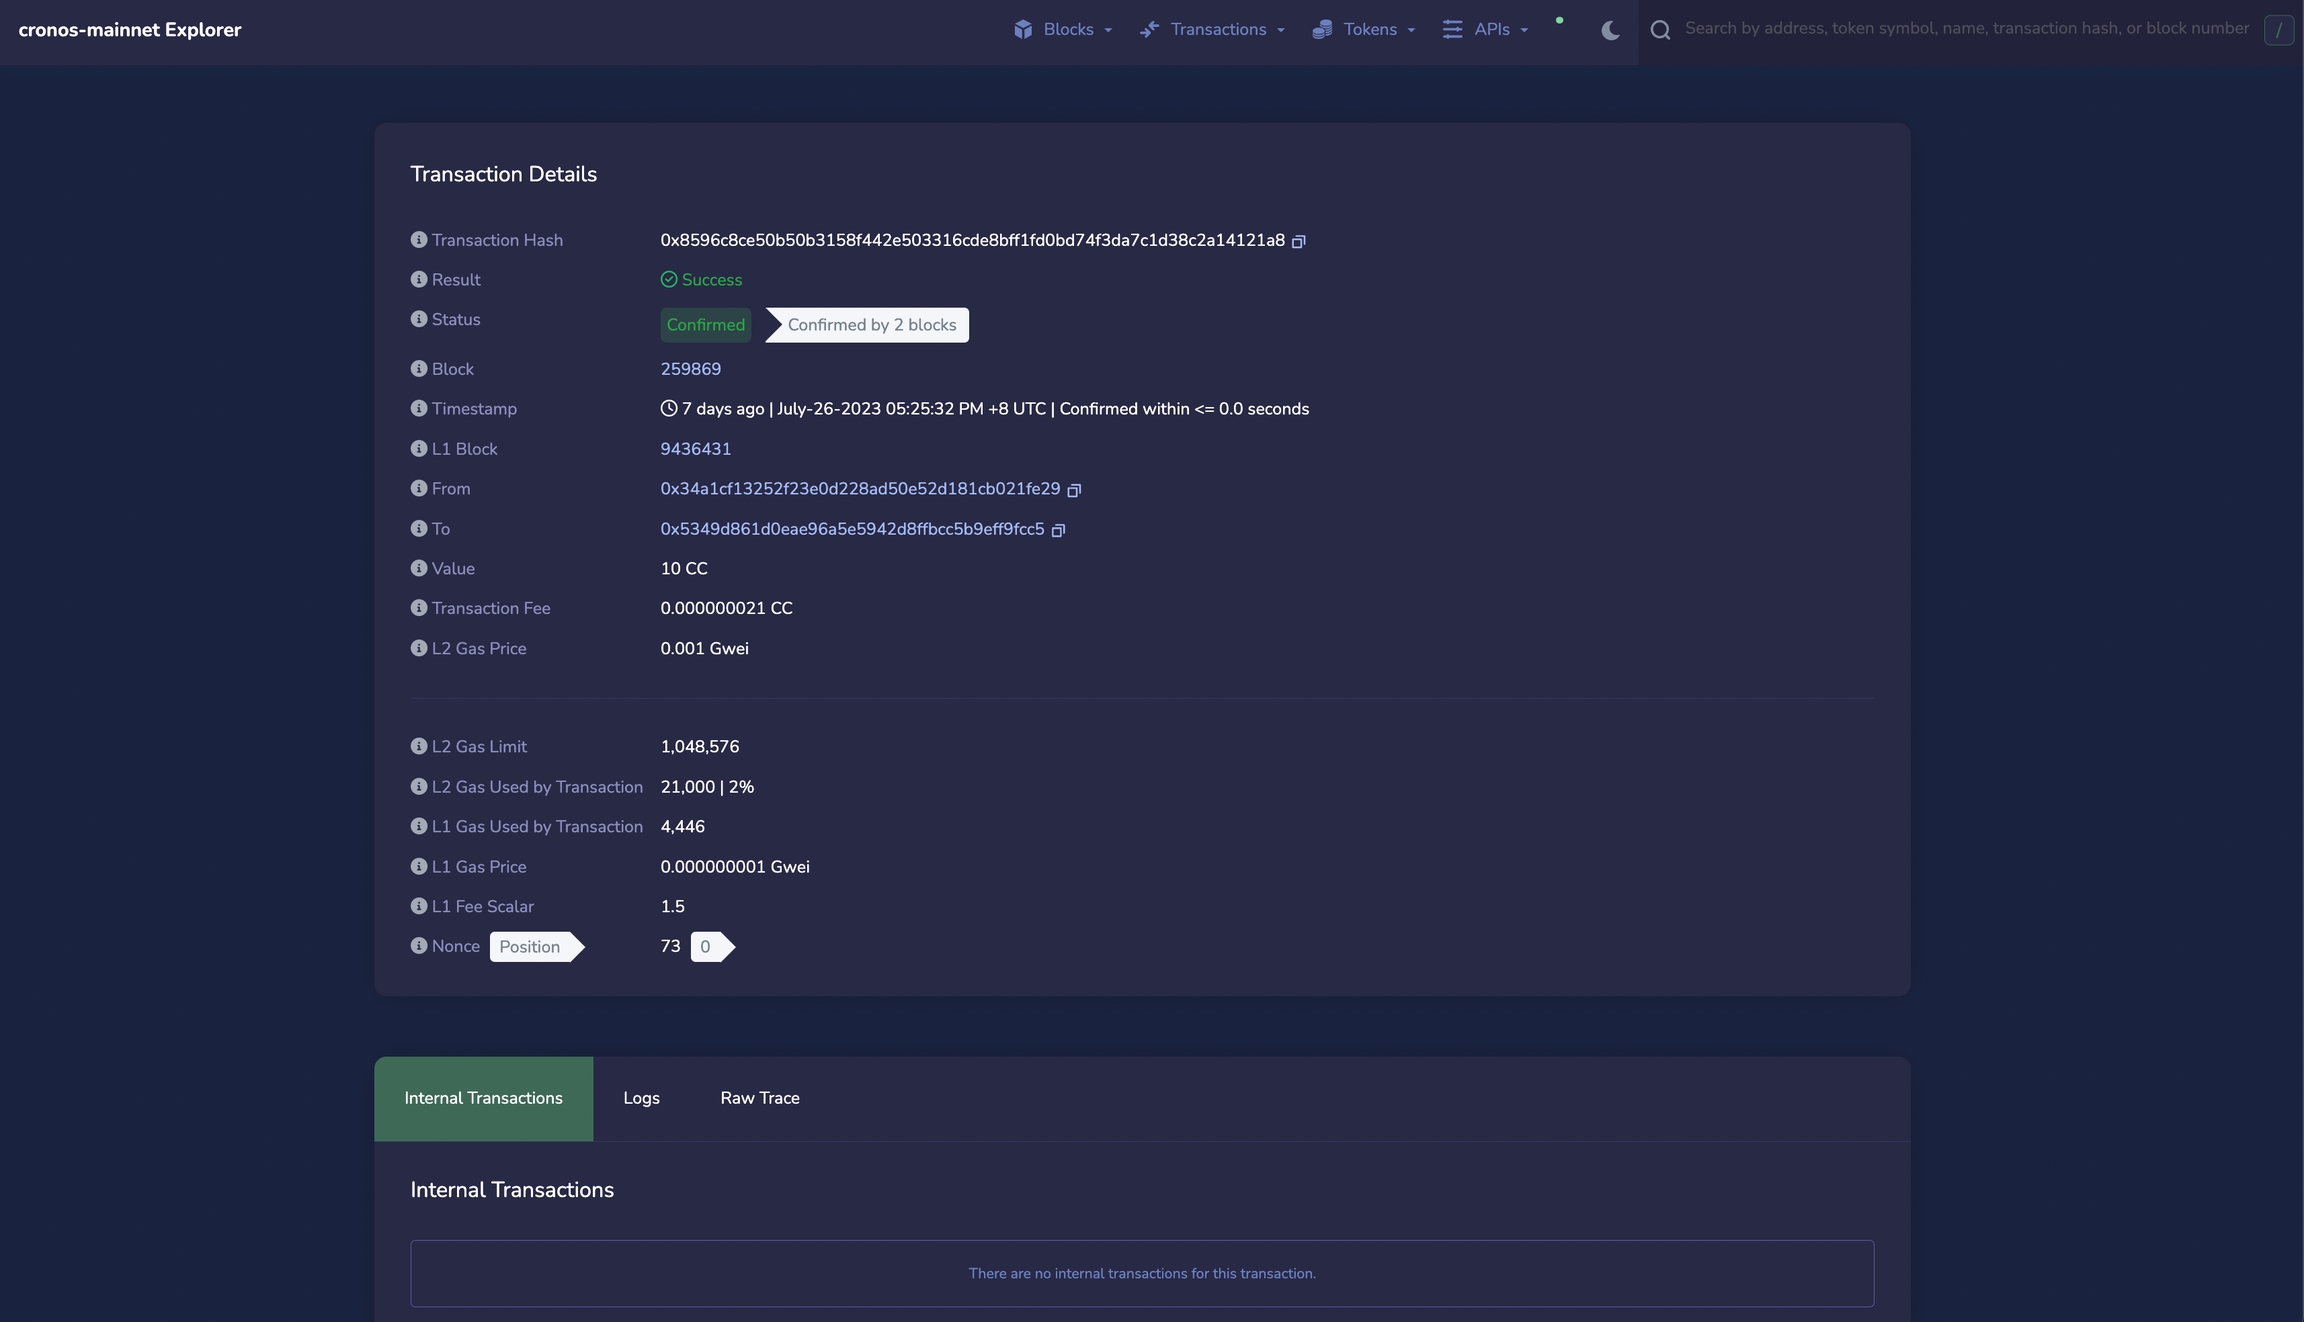Expand the Blocks dropdown menu
The image size is (2304, 1322).
1063,29
